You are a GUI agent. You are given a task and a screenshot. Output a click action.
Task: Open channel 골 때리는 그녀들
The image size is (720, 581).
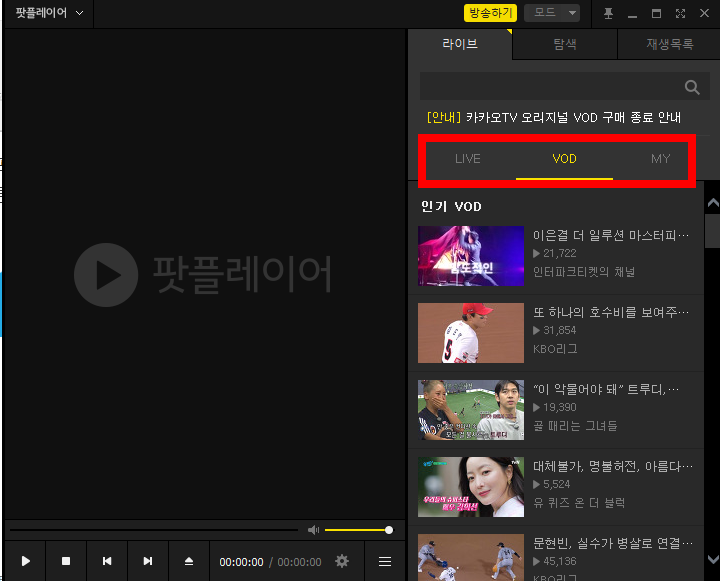575,426
